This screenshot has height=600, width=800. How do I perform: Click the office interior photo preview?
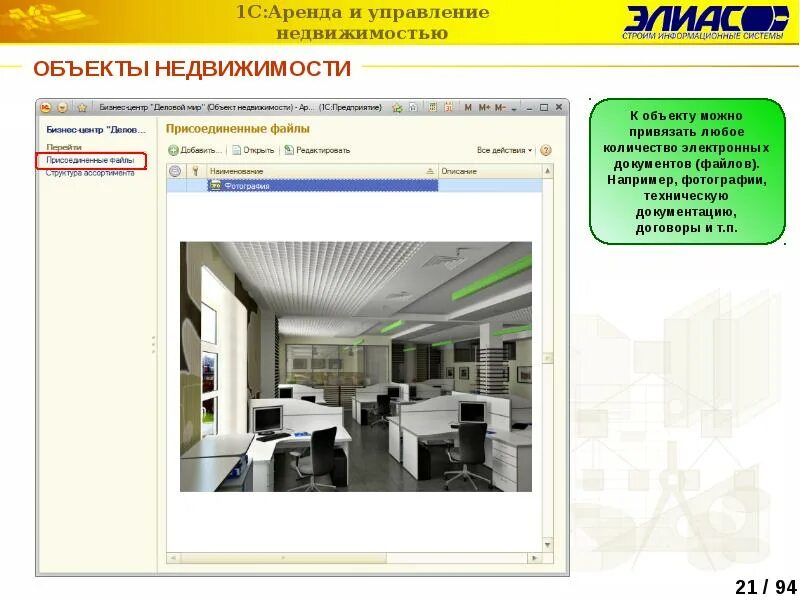(356, 367)
